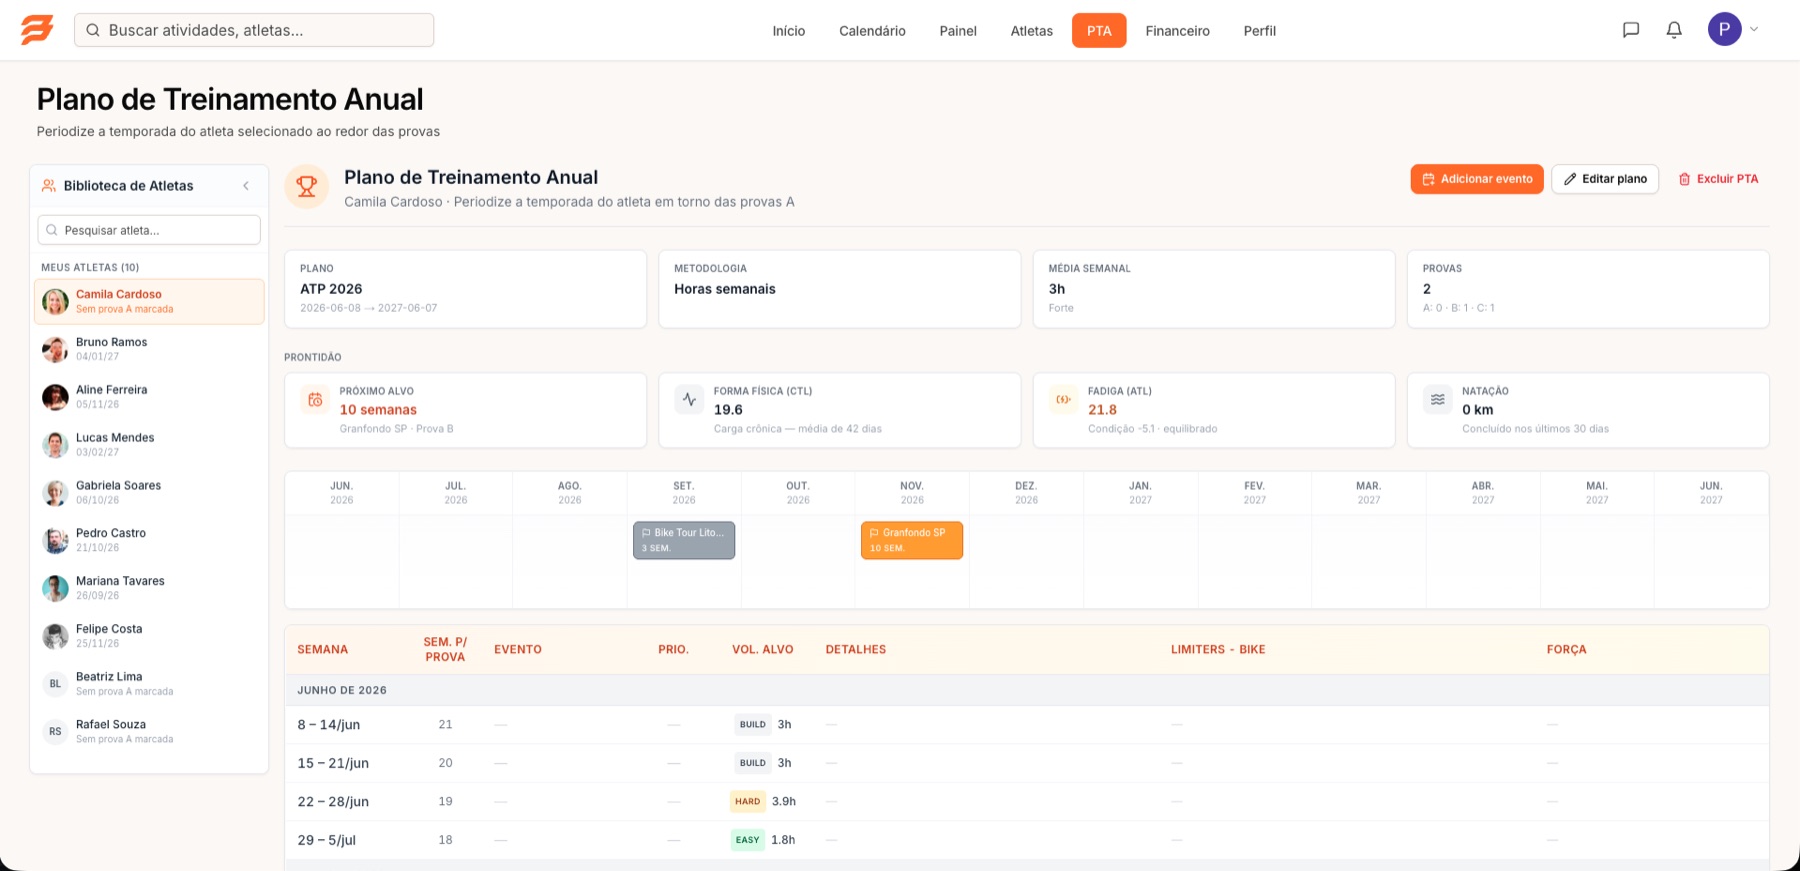Click the EASY volume badge

click(748, 840)
